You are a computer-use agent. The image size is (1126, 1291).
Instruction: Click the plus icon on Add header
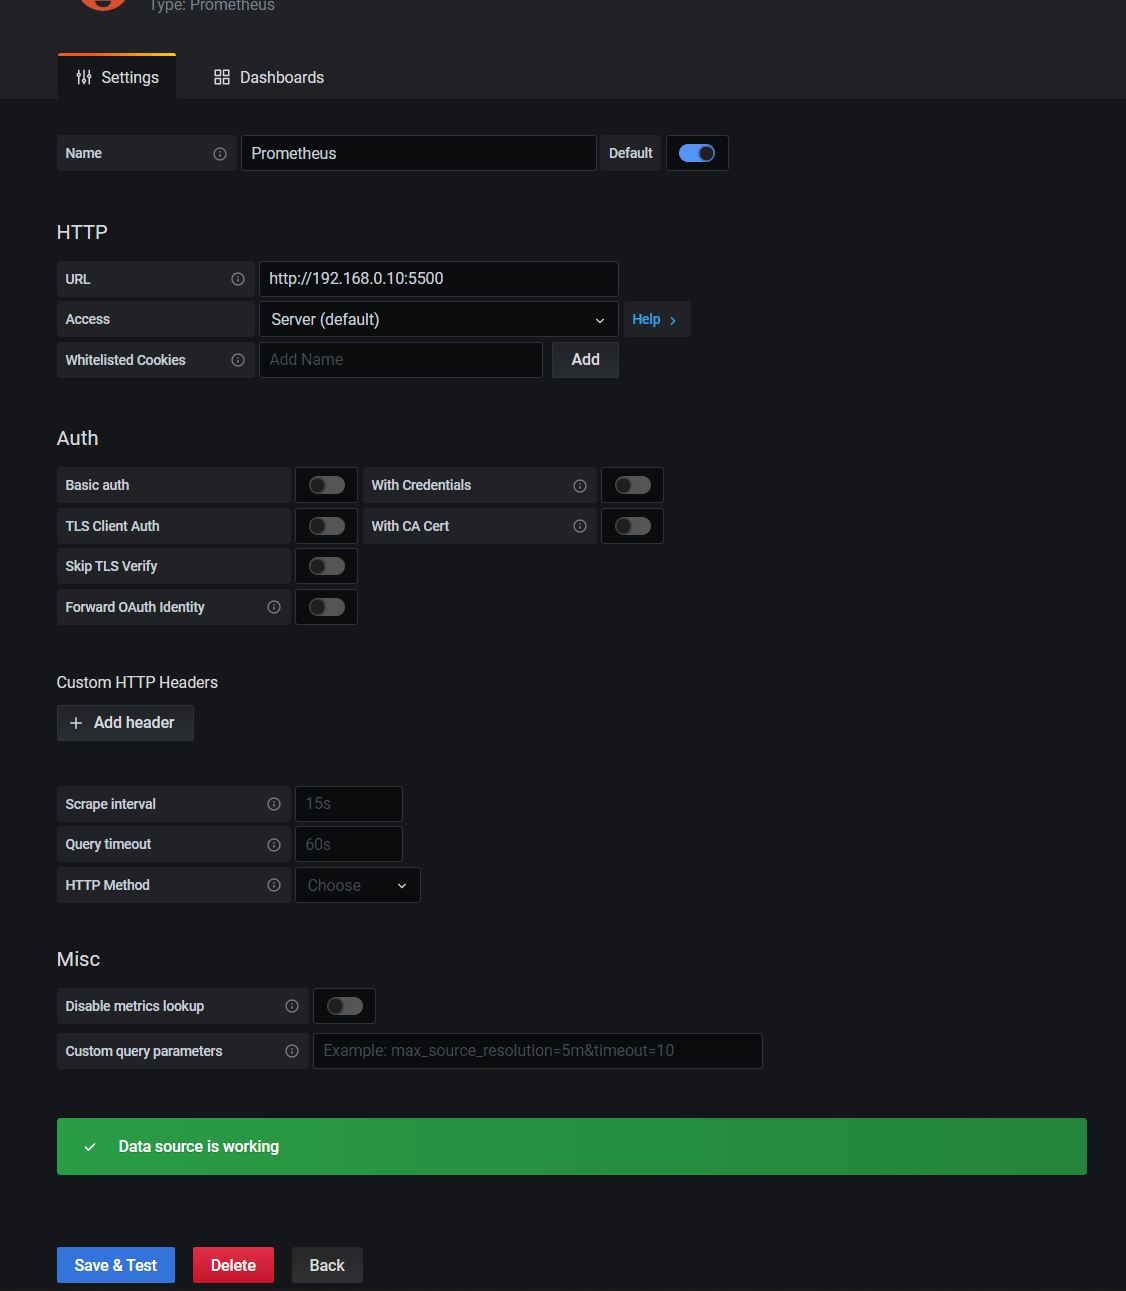click(76, 723)
